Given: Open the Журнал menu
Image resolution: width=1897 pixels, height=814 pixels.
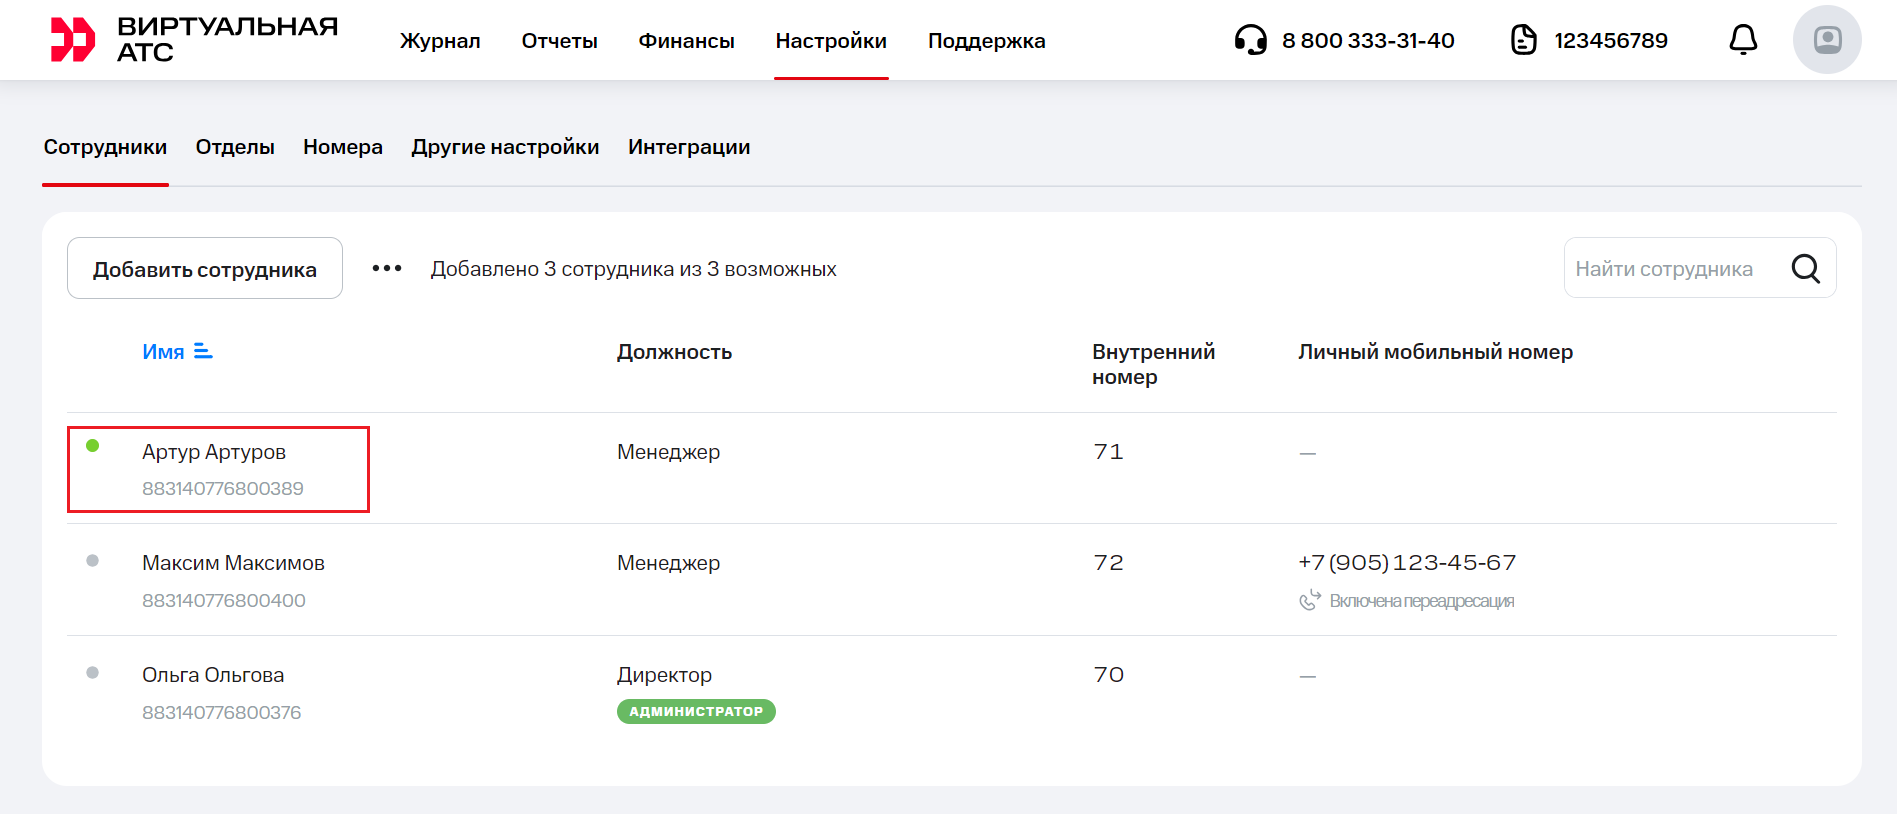Looking at the screenshot, I should [x=440, y=41].
